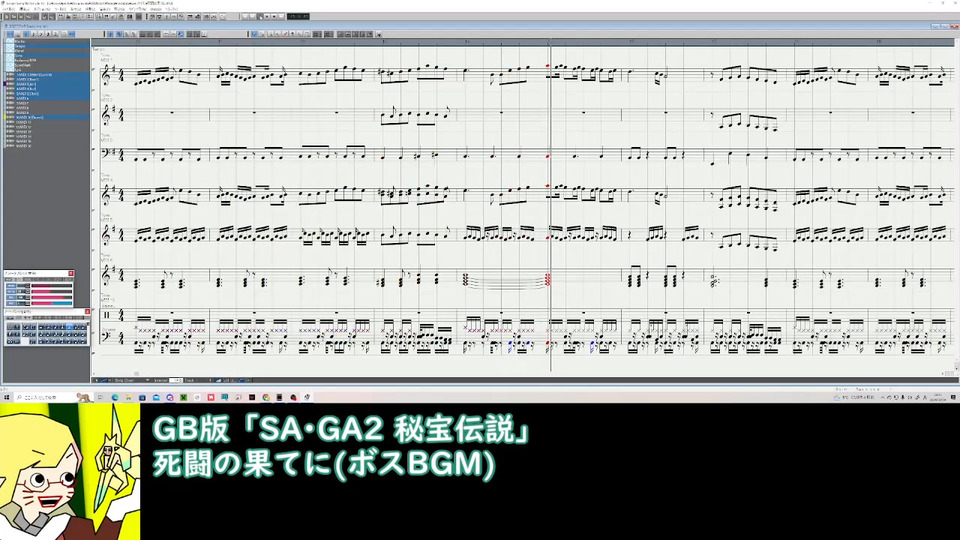This screenshot has width=960, height=540.
Task: Click the yellow color square of track 10
Action: coord(4,117)
